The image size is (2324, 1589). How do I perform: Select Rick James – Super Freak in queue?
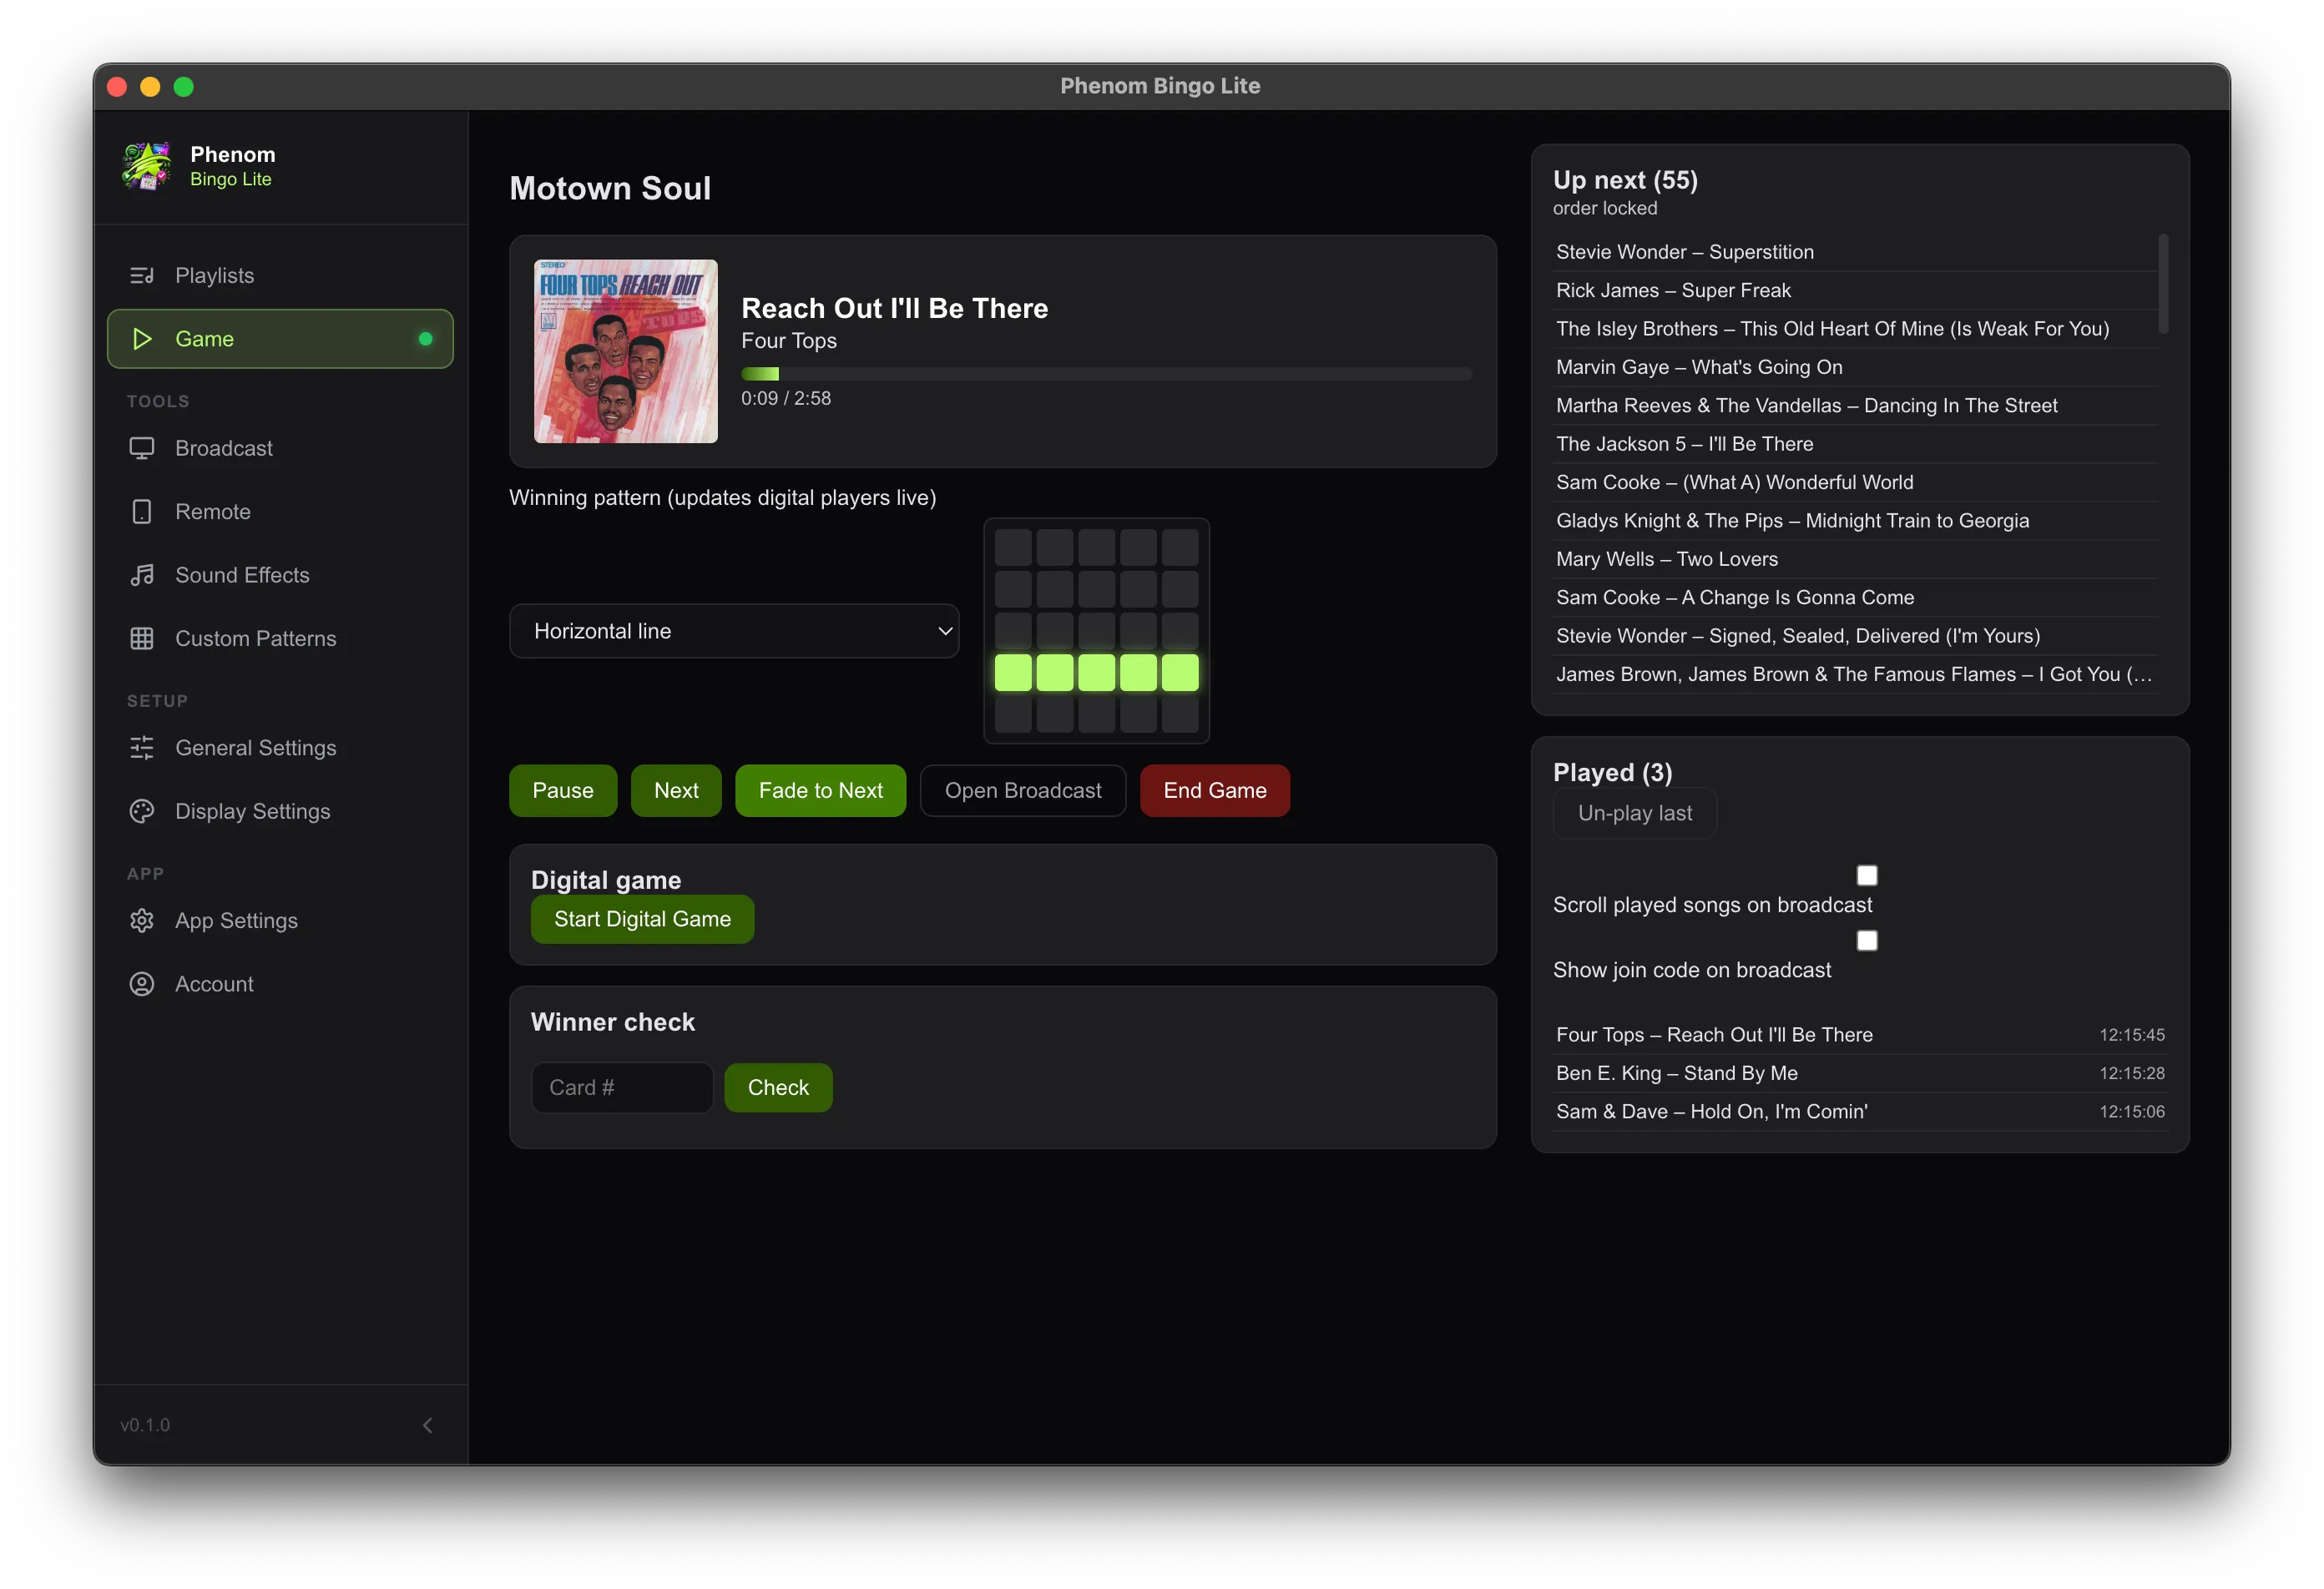click(x=1856, y=291)
